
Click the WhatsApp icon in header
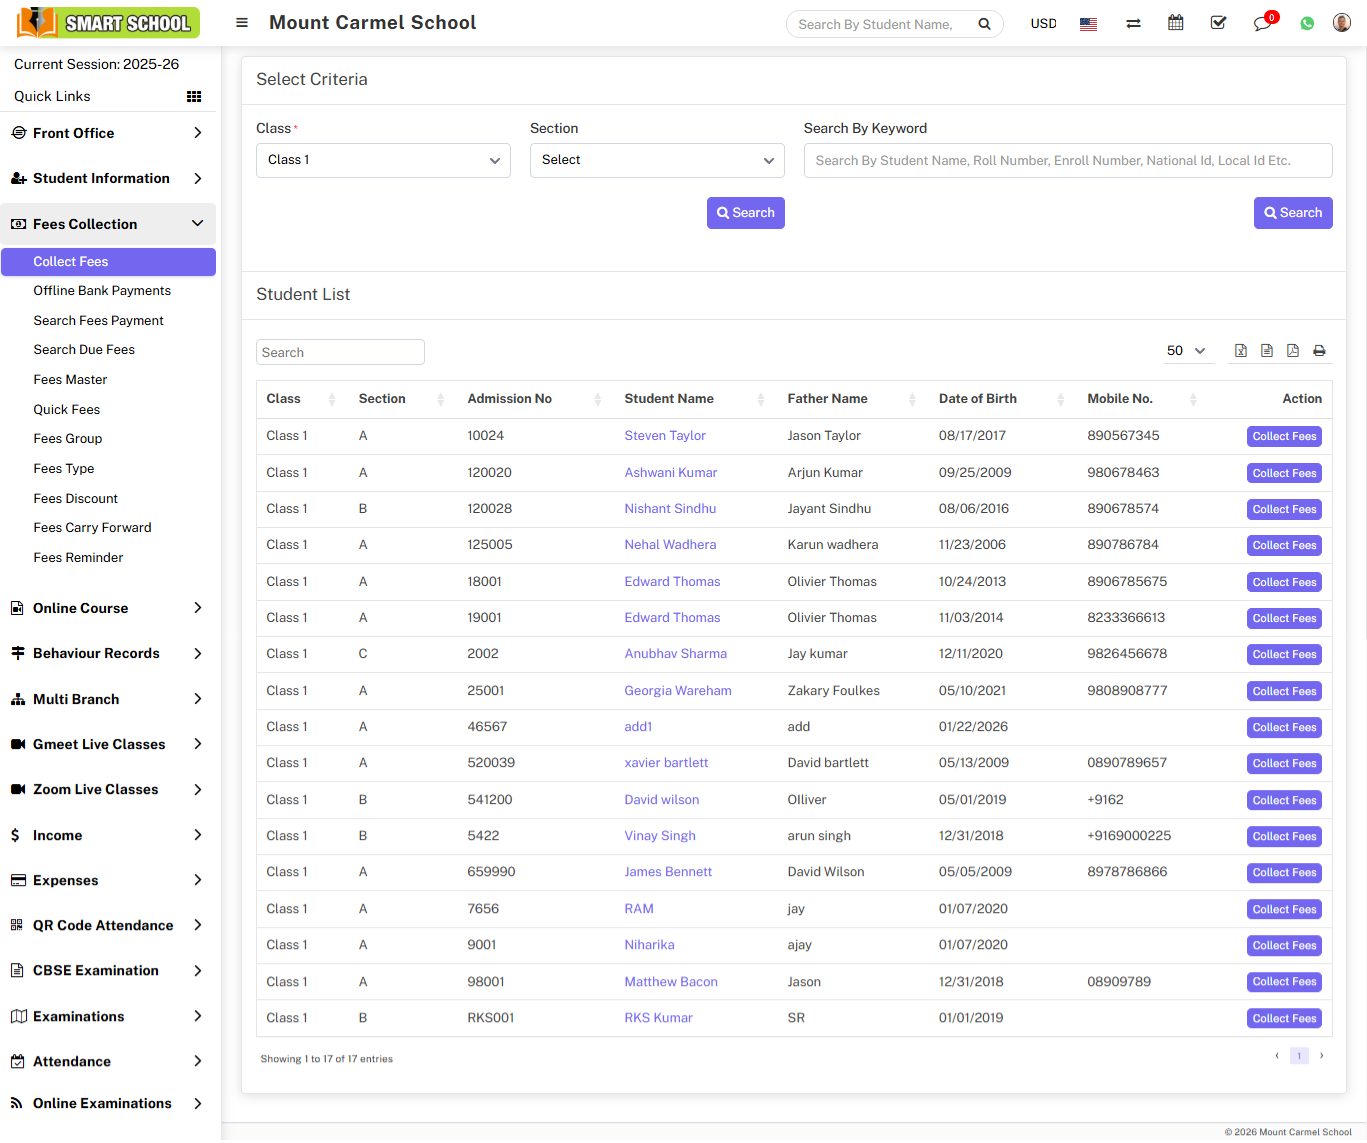coord(1307,23)
